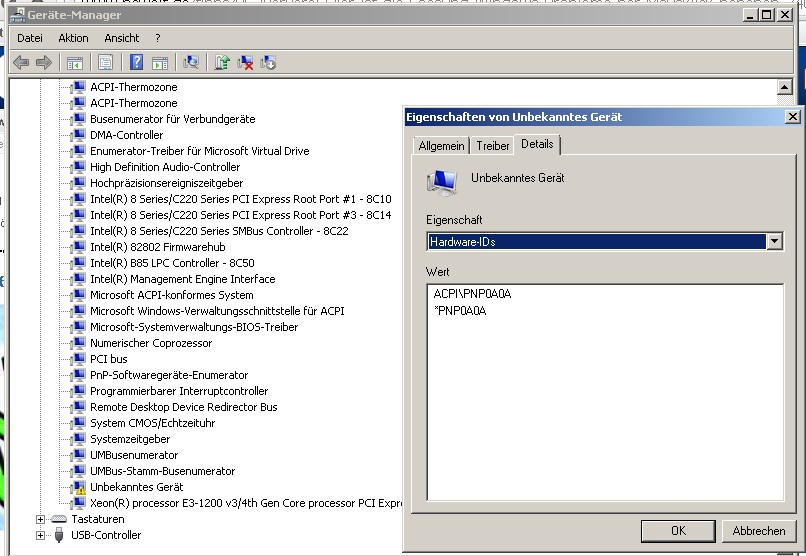Click the Abbrechen button
806x556 pixels.
tap(759, 531)
